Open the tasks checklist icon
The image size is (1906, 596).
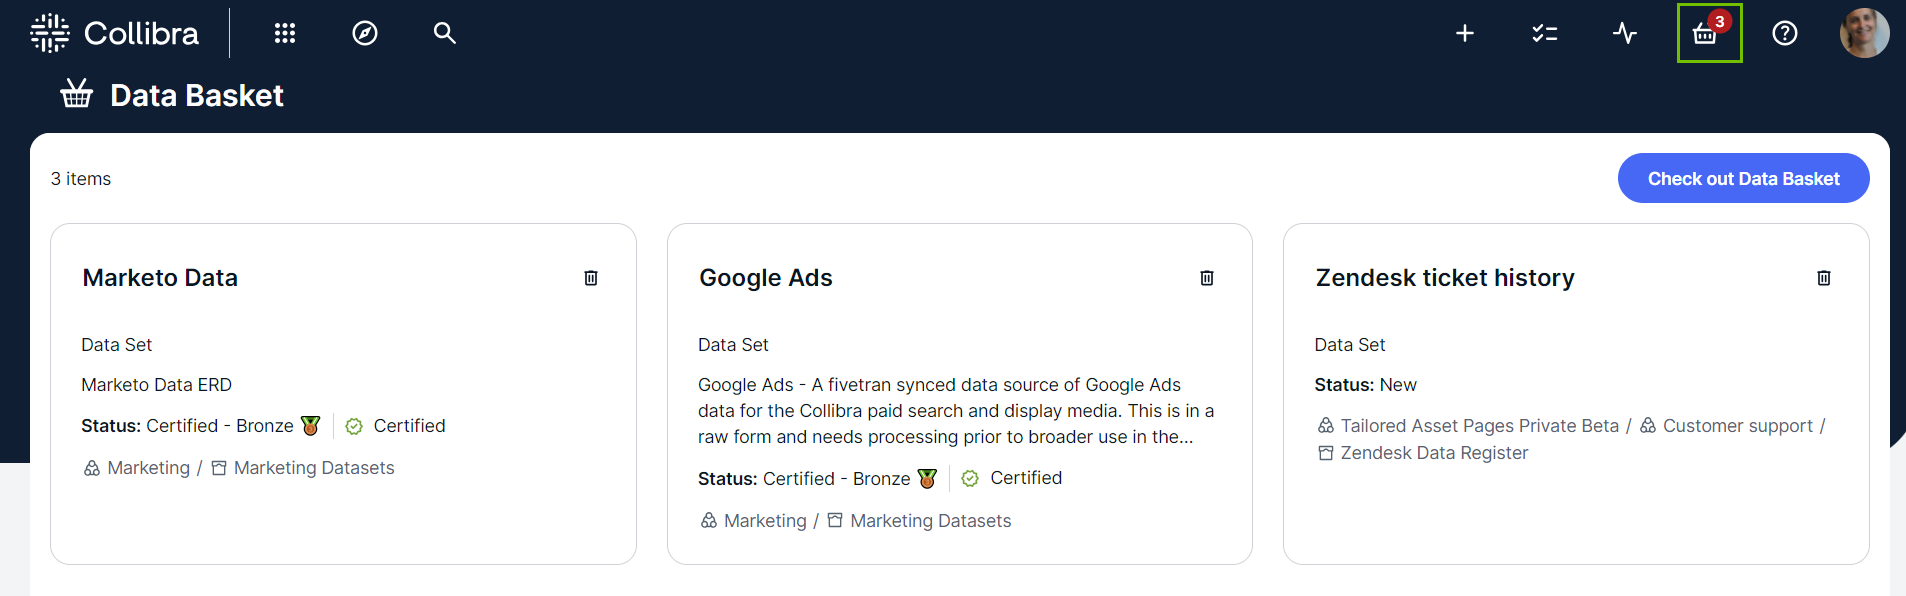(1545, 33)
